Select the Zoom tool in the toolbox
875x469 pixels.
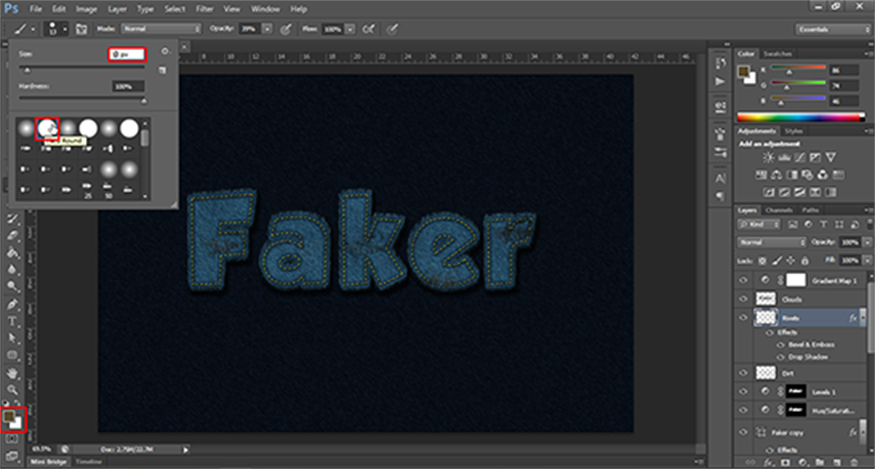pyautogui.click(x=13, y=389)
